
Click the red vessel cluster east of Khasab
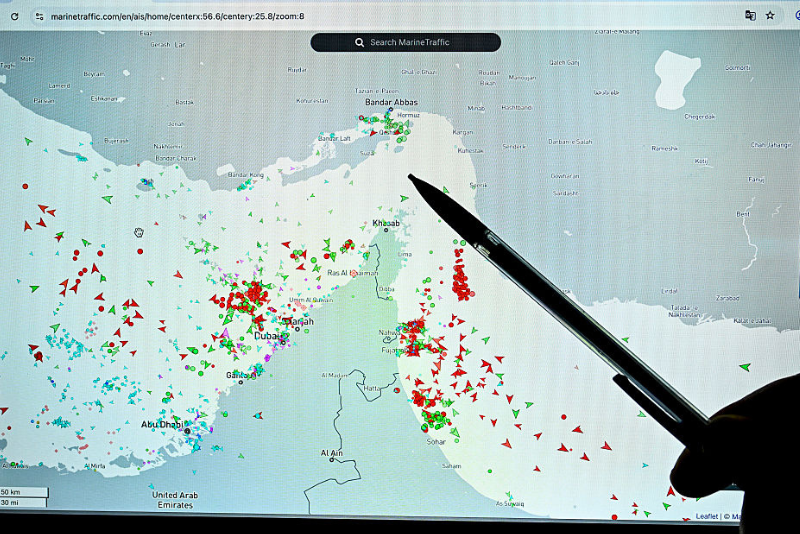pyautogui.click(x=461, y=280)
